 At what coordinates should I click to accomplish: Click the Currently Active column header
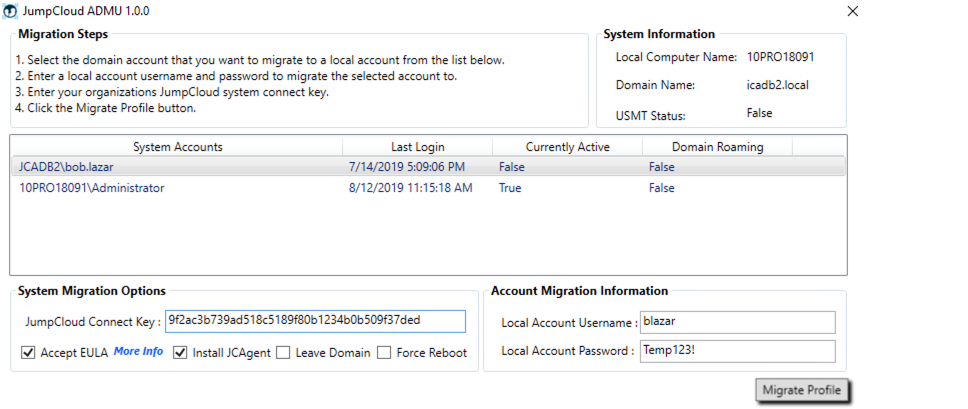coord(567,147)
